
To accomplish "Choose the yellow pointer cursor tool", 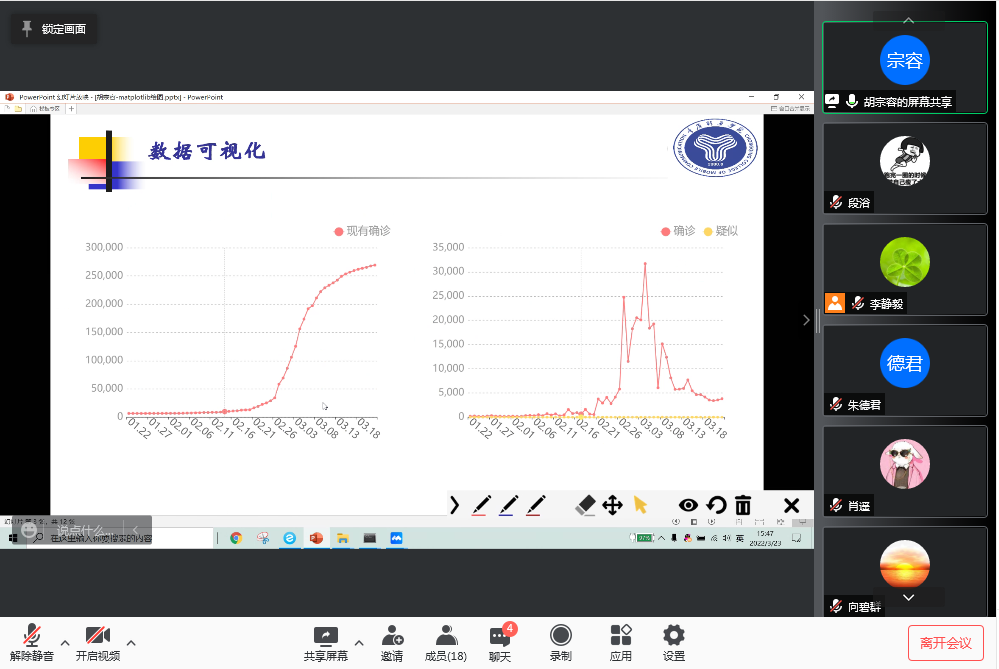I will 640,505.
